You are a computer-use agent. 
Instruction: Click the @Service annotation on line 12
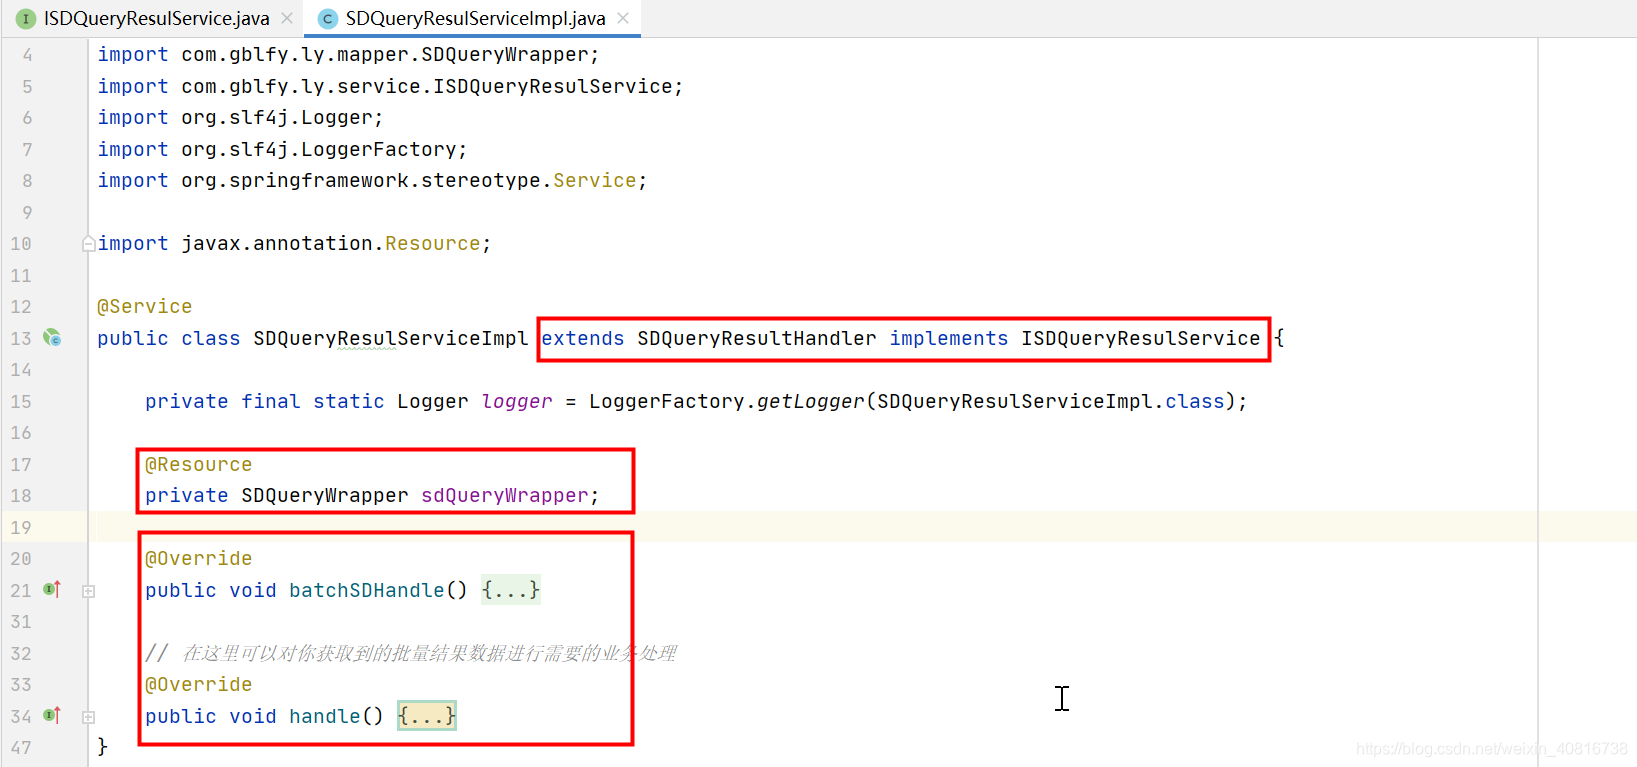tap(144, 306)
